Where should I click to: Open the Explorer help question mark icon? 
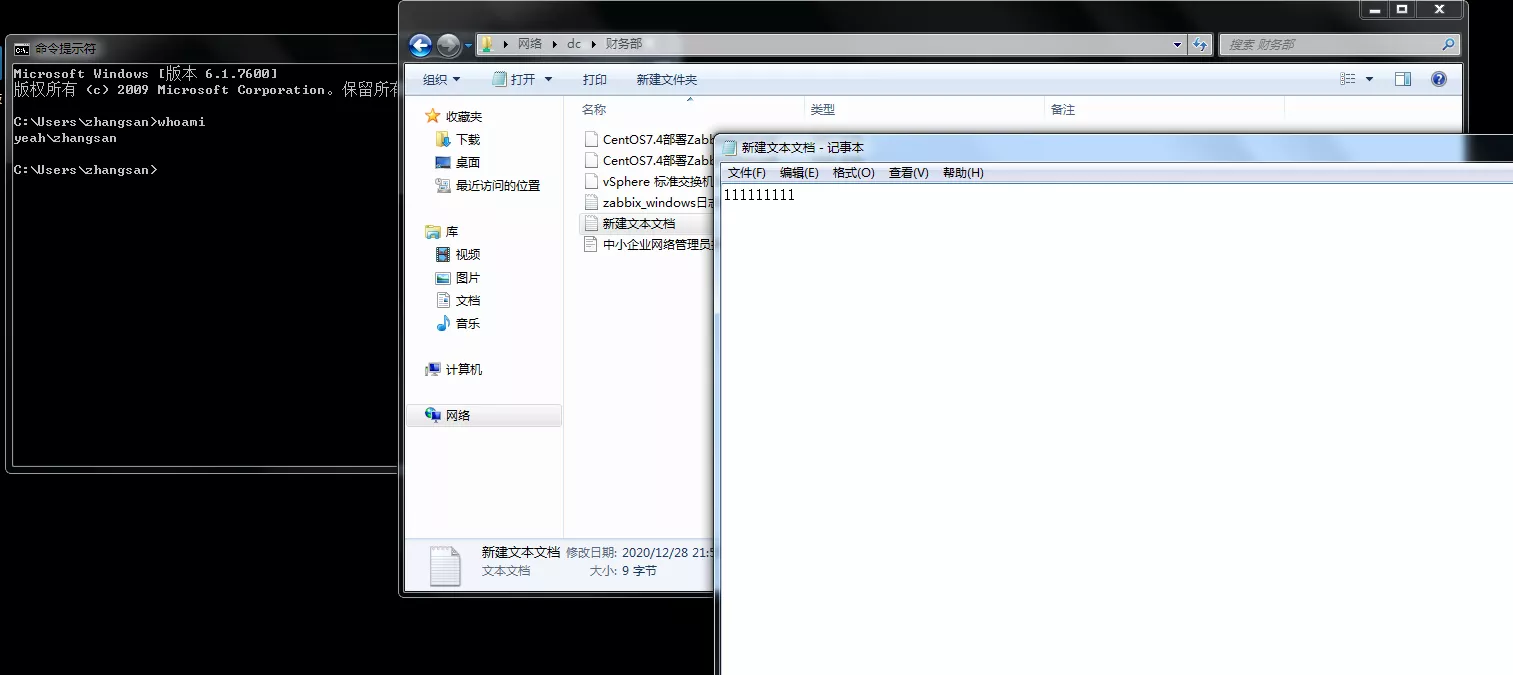[x=1438, y=79]
